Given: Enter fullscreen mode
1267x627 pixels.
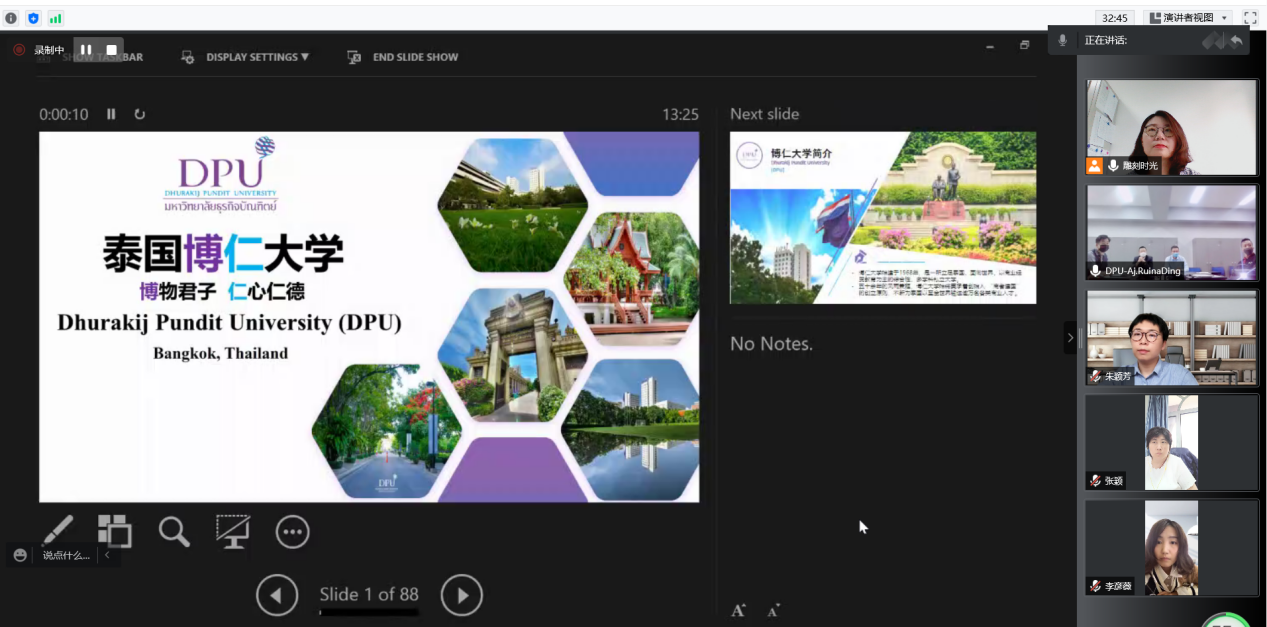Looking at the screenshot, I should [x=1250, y=18].
